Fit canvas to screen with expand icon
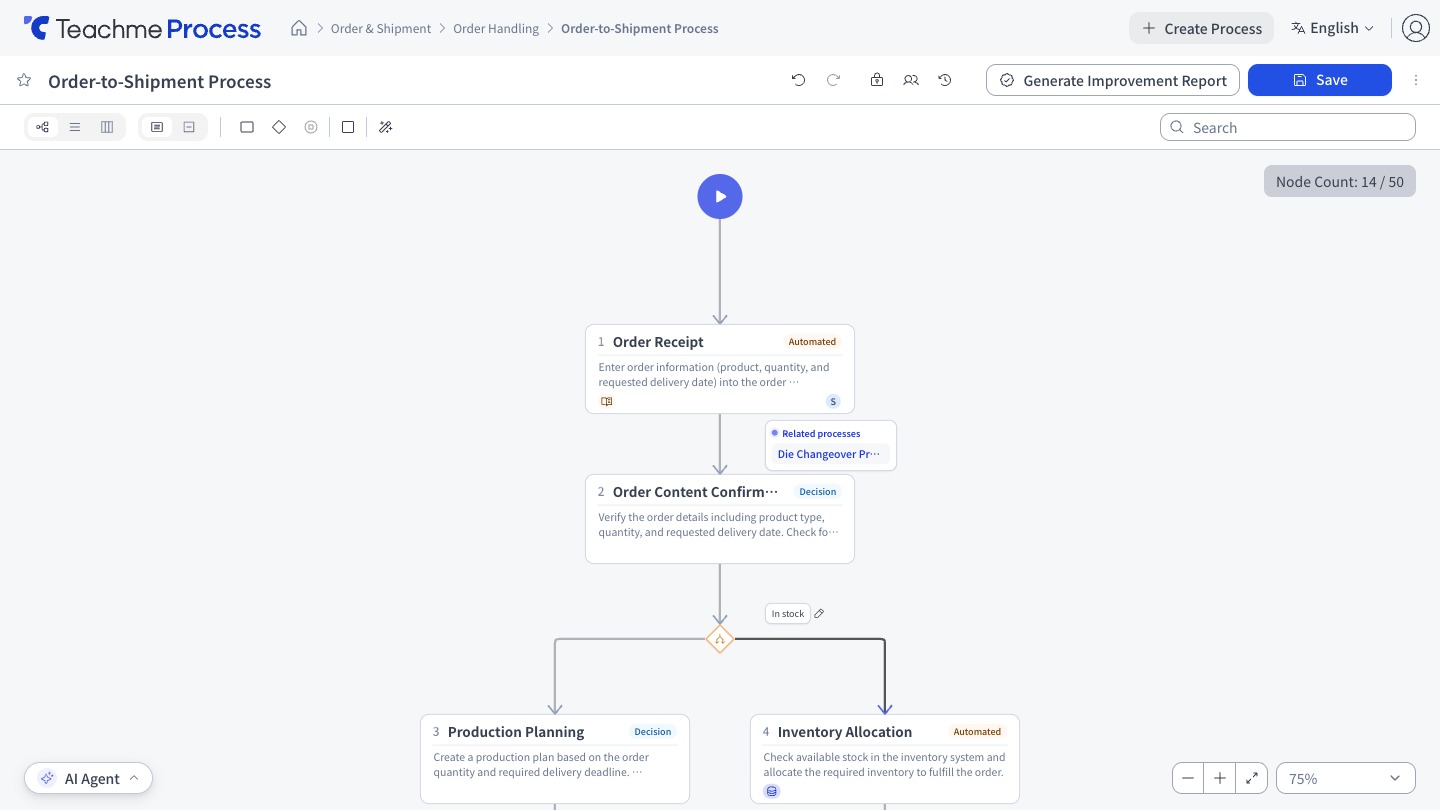Viewport: 1440px width, 810px height. tap(1252, 778)
